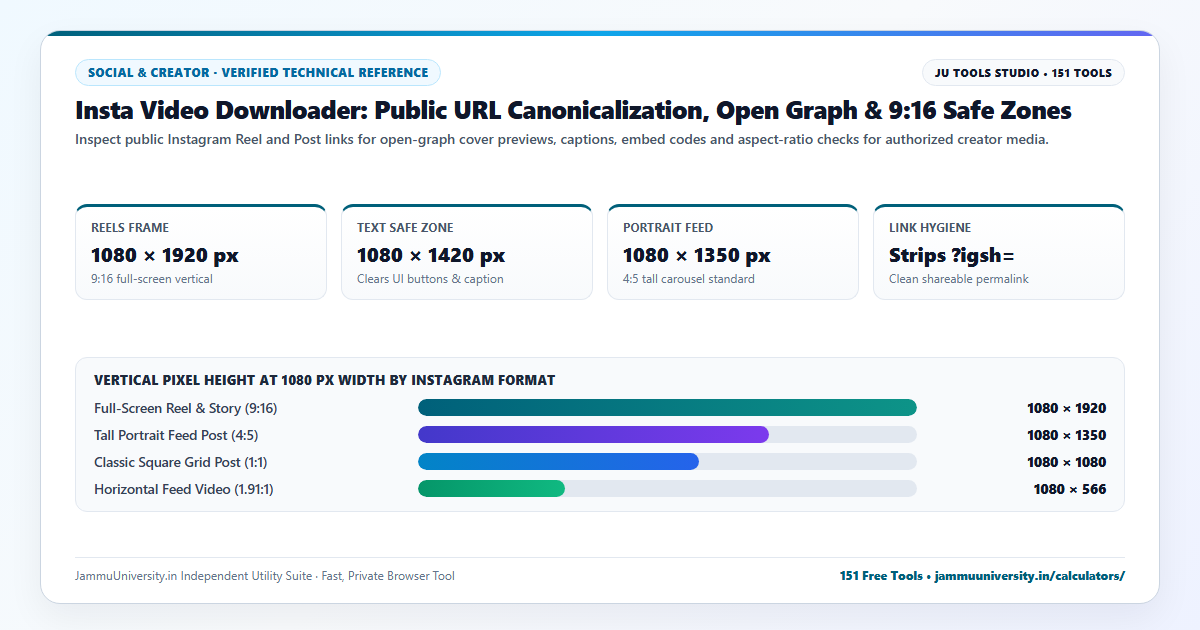The height and width of the screenshot is (630, 1200).
Task: Click the green Horizontal Feed Video bar
Action: point(491,488)
